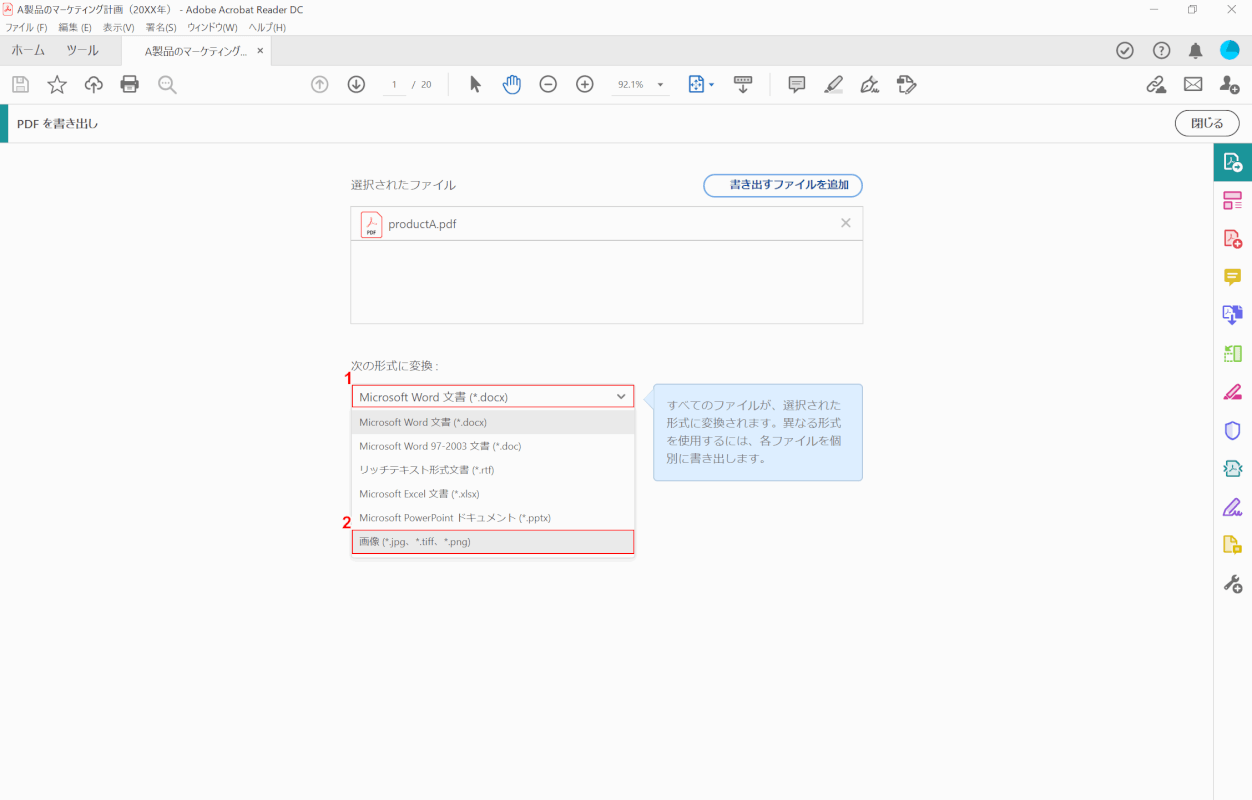The width and height of the screenshot is (1252, 800).
Task: Click the star bookmark icon
Action: [57, 85]
